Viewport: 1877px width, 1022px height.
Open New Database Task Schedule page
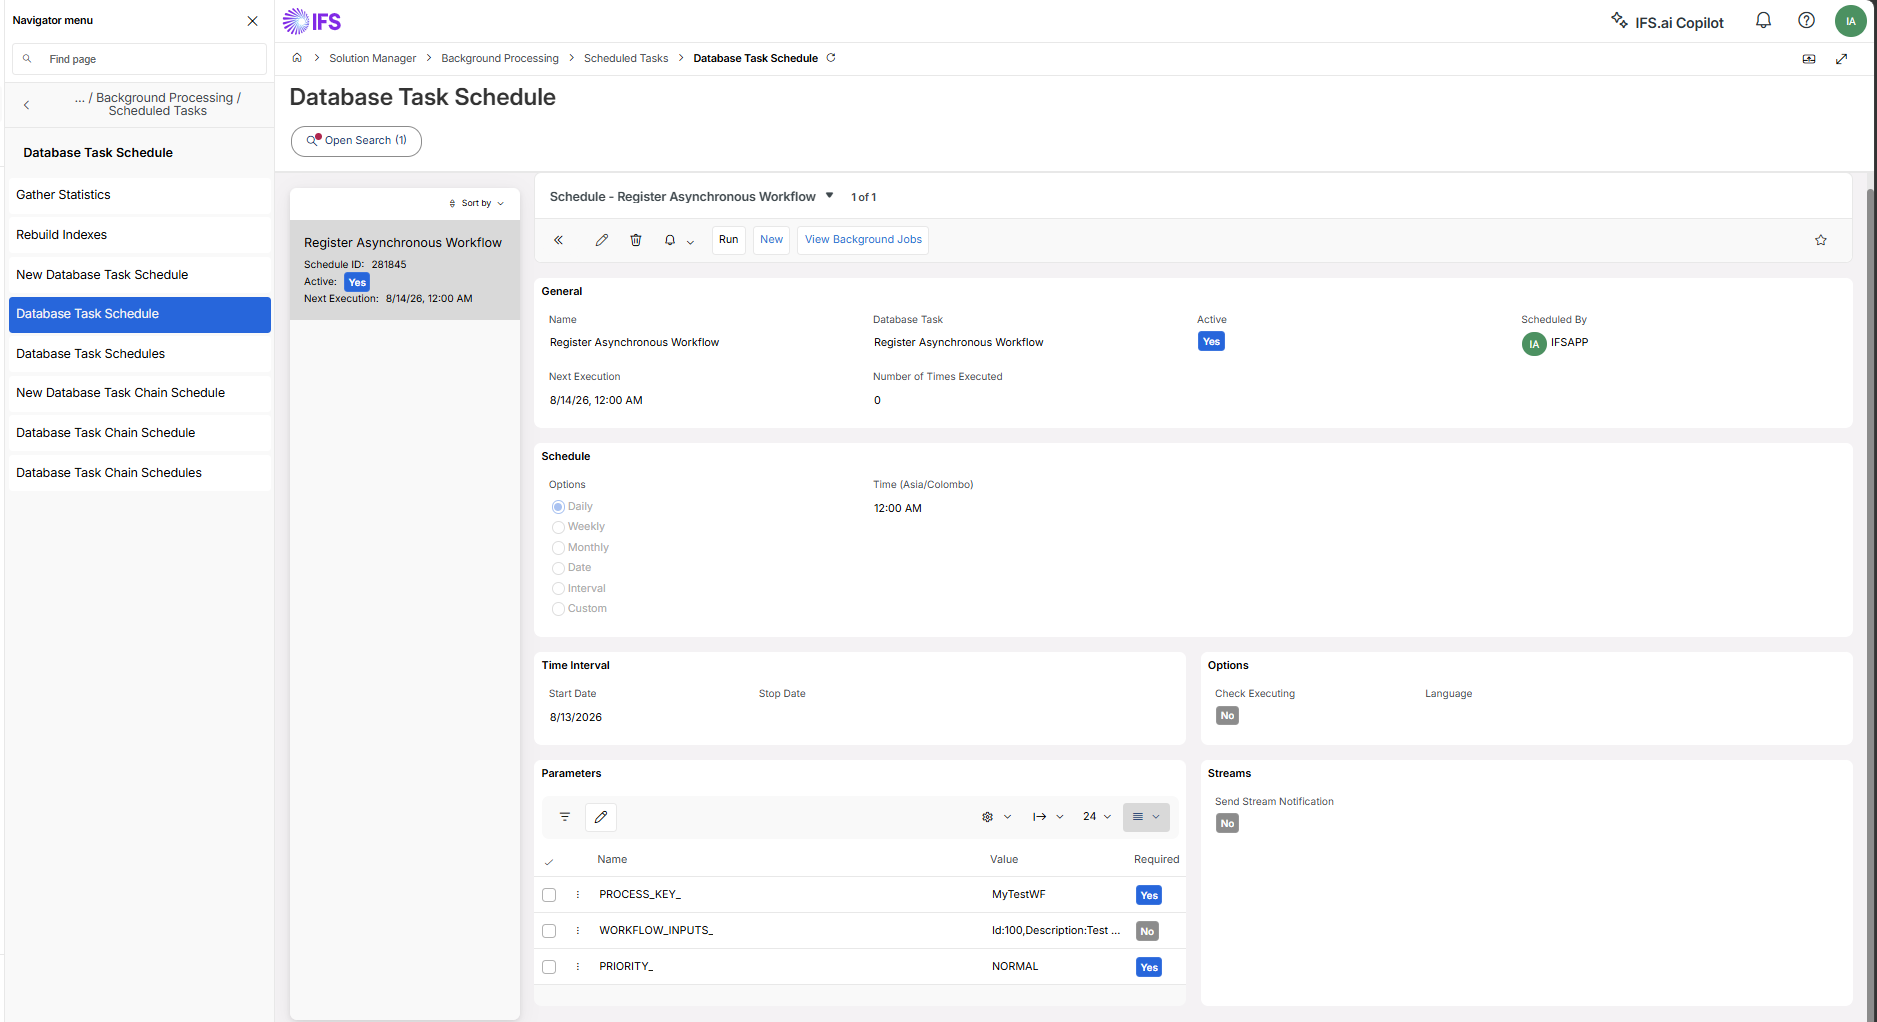click(140, 275)
